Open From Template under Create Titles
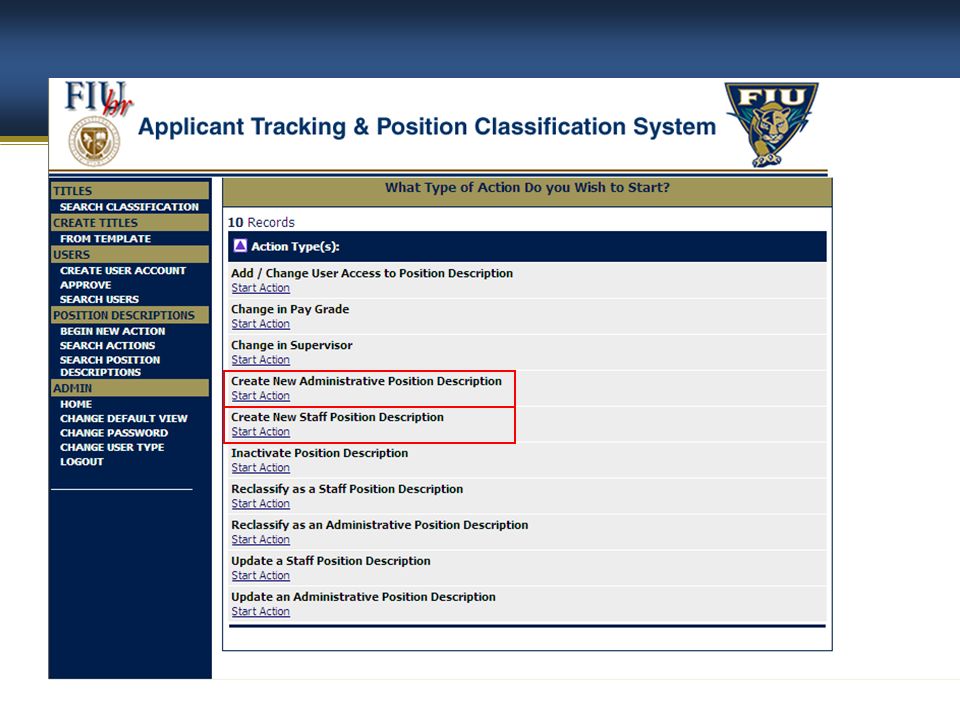Image resolution: width=960 pixels, height=720 pixels. point(105,239)
